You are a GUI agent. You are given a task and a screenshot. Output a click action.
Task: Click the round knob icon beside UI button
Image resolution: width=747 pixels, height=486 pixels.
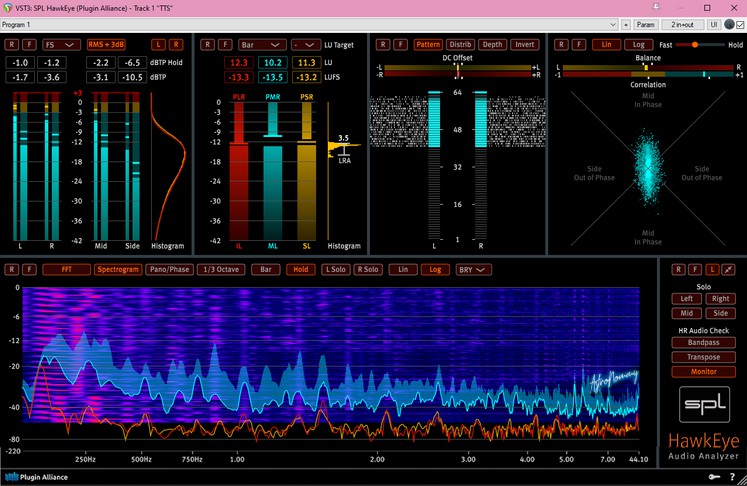(729, 24)
